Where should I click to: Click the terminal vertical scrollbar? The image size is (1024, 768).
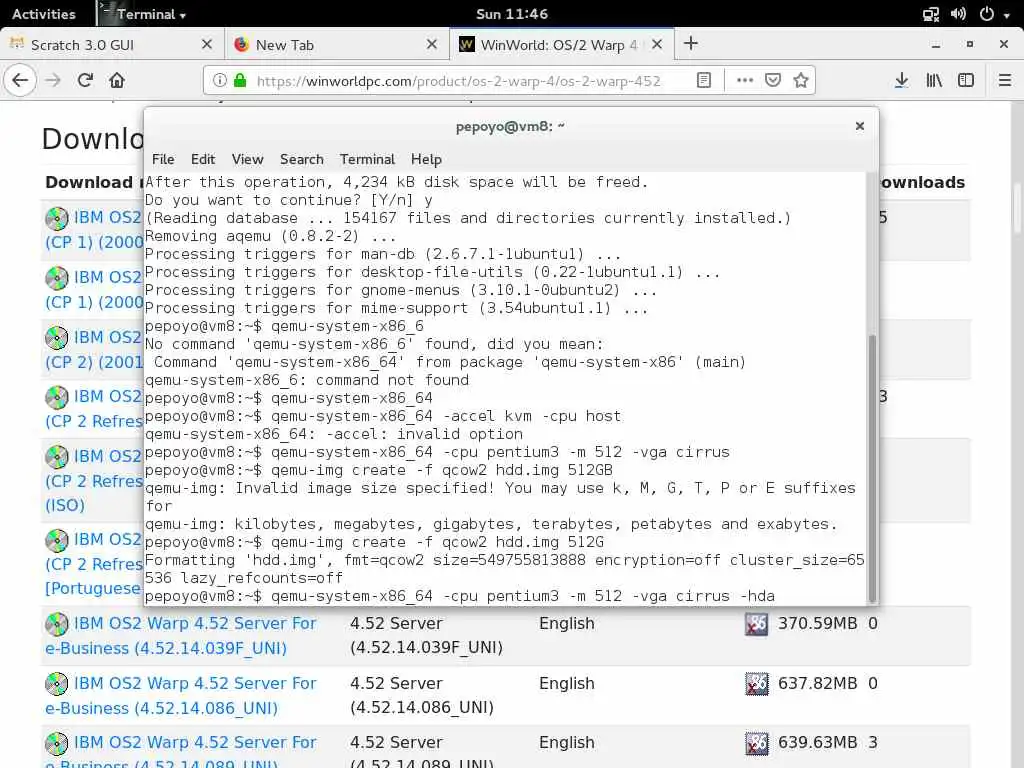point(871,469)
